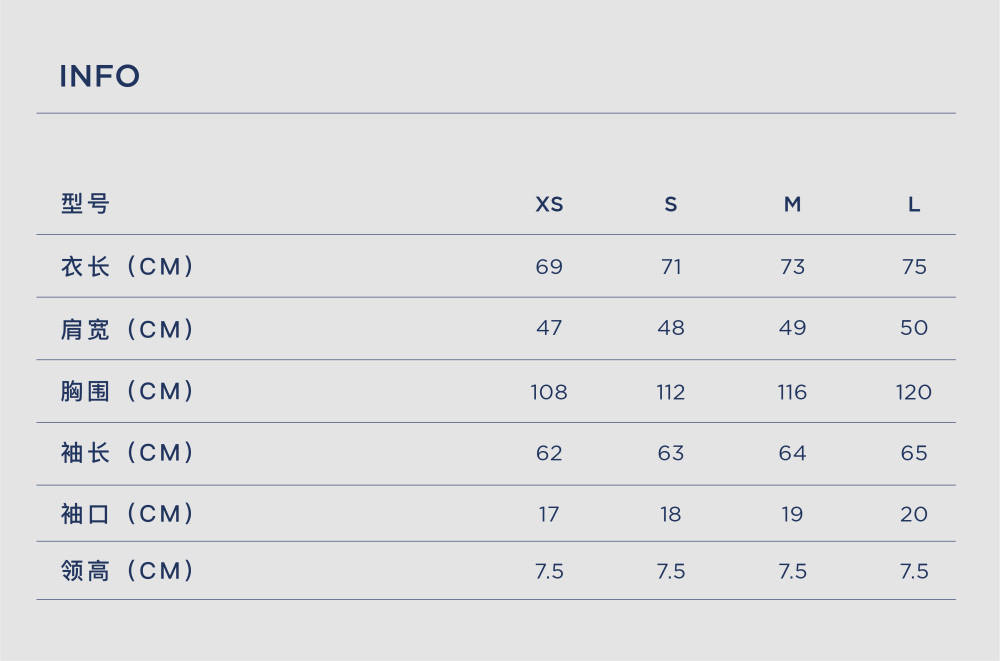Click the 肩宽 (CM) row label
The height and width of the screenshot is (661, 1000).
pos(128,329)
